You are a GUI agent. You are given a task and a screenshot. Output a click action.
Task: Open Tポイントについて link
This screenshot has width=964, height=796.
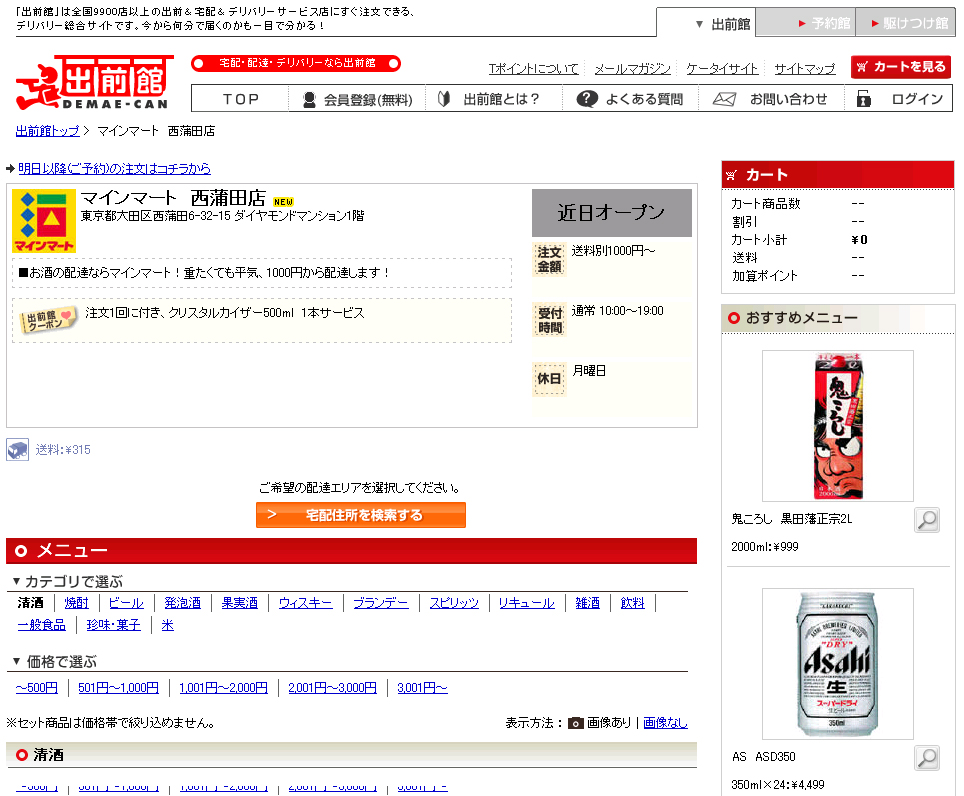[534, 68]
